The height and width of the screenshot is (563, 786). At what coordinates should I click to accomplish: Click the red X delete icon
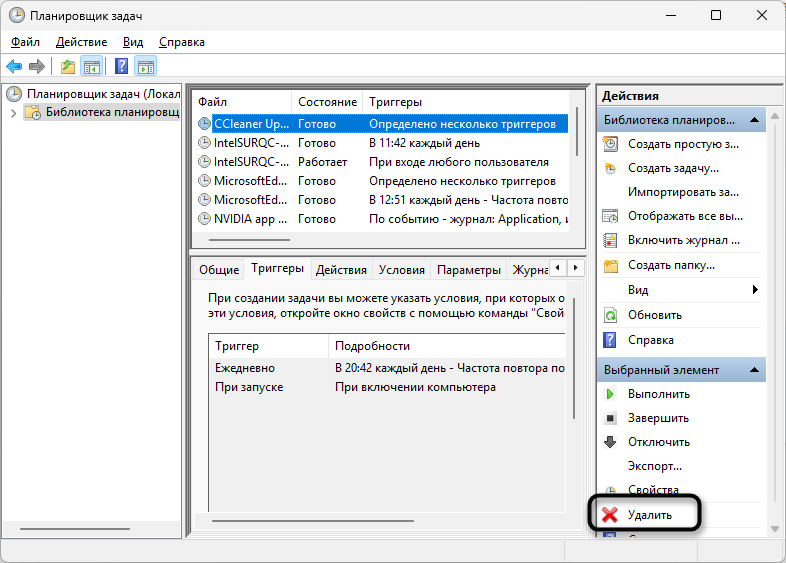pos(610,515)
